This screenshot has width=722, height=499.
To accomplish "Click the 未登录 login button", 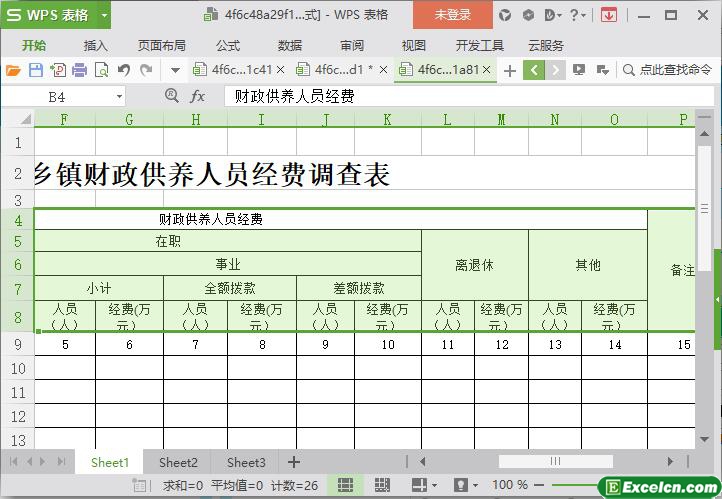I will [x=452, y=15].
